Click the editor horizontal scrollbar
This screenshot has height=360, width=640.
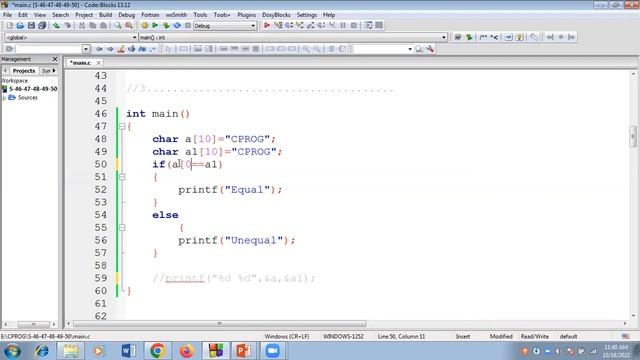pyautogui.click(x=220, y=324)
